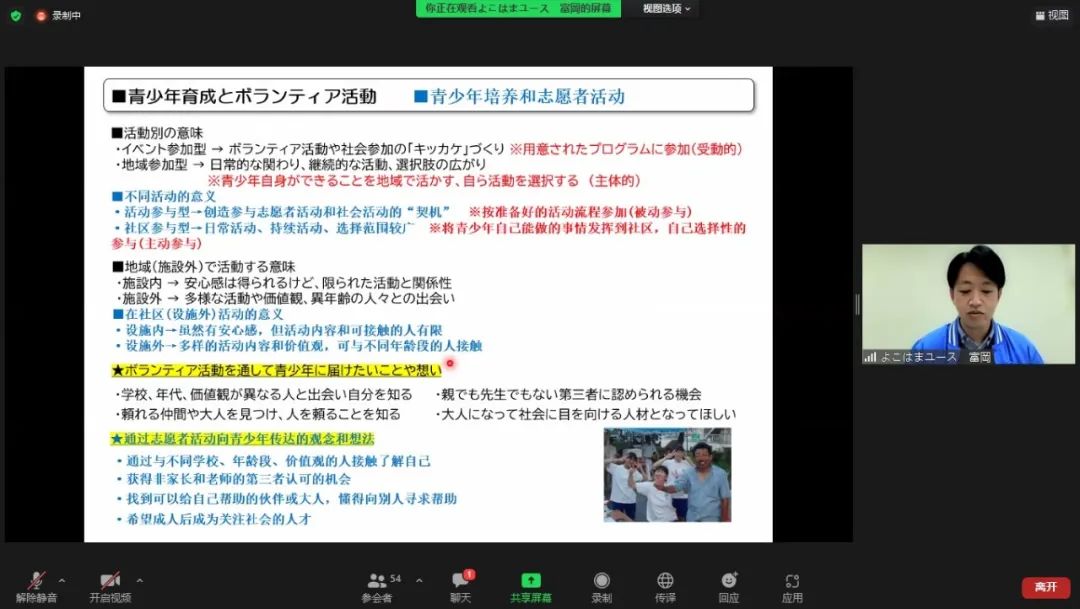Click the green encryption shield icon
1080x609 pixels.
(15, 15)
